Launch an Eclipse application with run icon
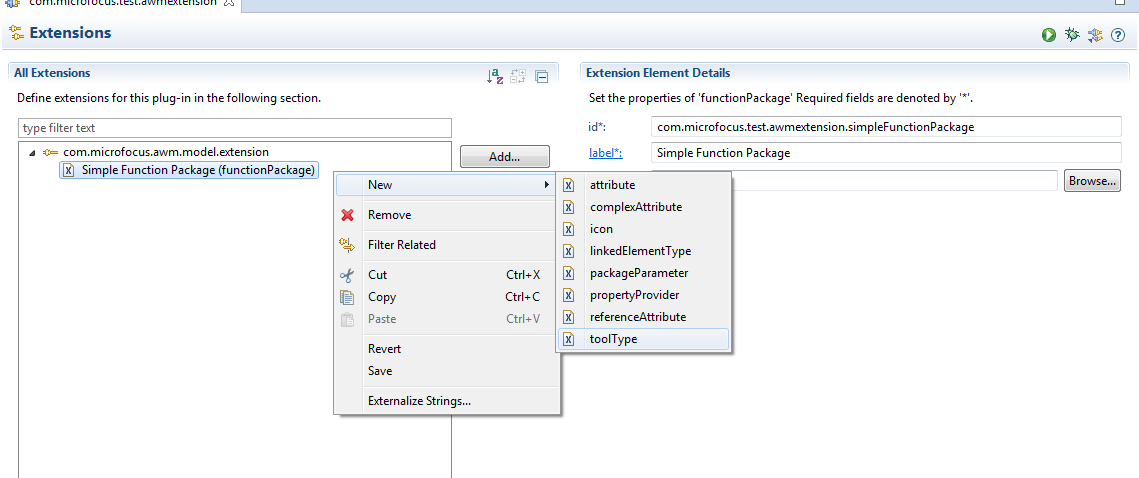Screen dimensions: 1139x478 click(x=1049, y=35)
